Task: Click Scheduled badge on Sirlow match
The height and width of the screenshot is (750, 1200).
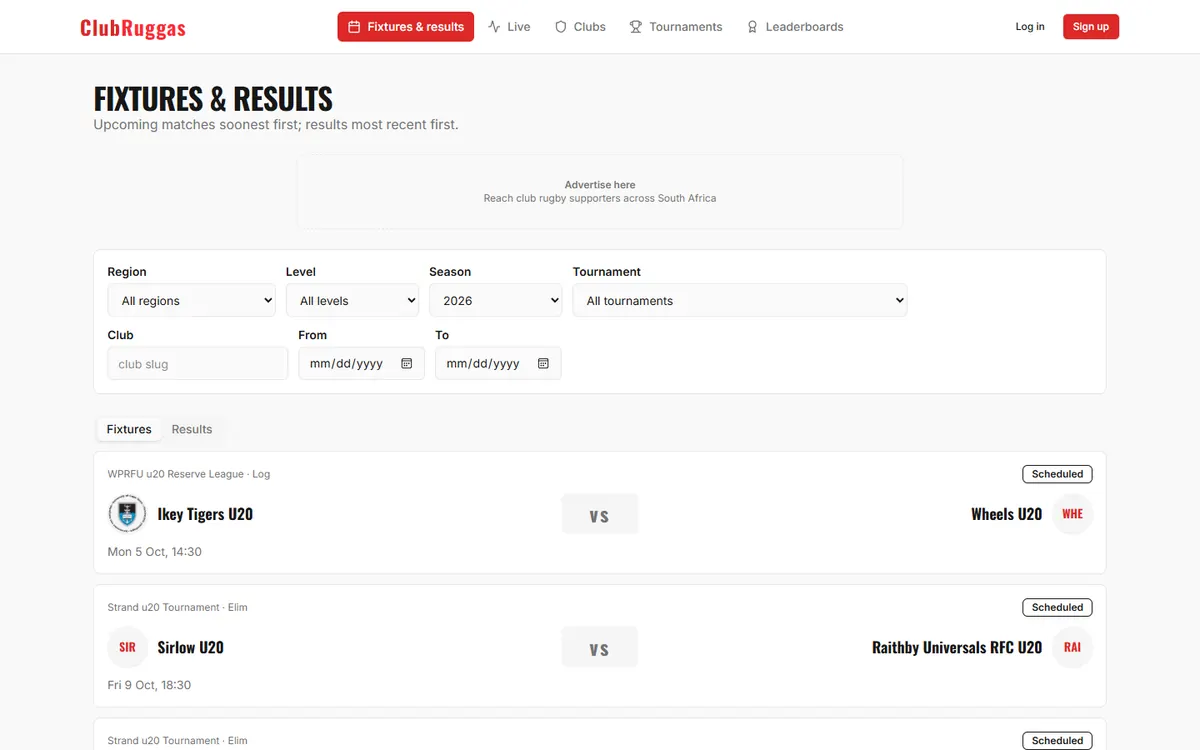Action: point(1057,607)
